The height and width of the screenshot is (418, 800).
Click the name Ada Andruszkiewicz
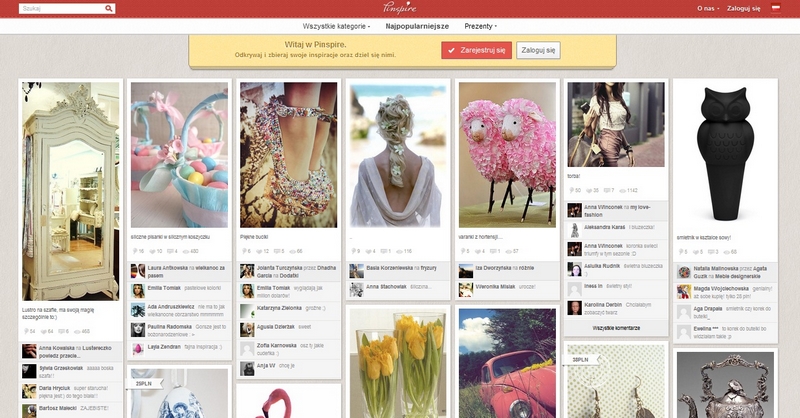pyautogui.click(x=171, y=307)
